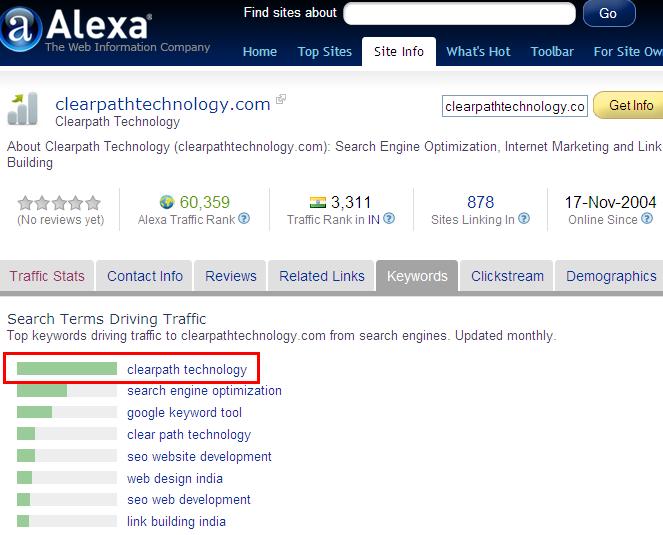Click the bar next to google keyword tool
Image resolution: width=663 pixels, height=535 pixels.
point(67,412)
